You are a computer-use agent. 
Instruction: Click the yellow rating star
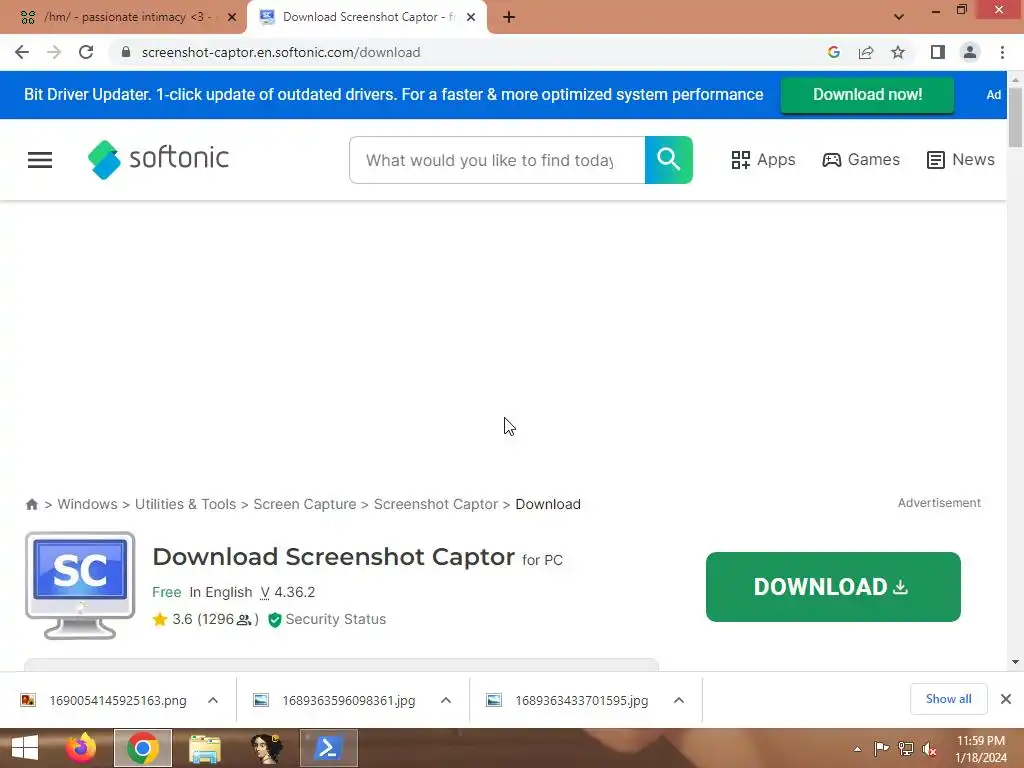[x=160, y=619]
